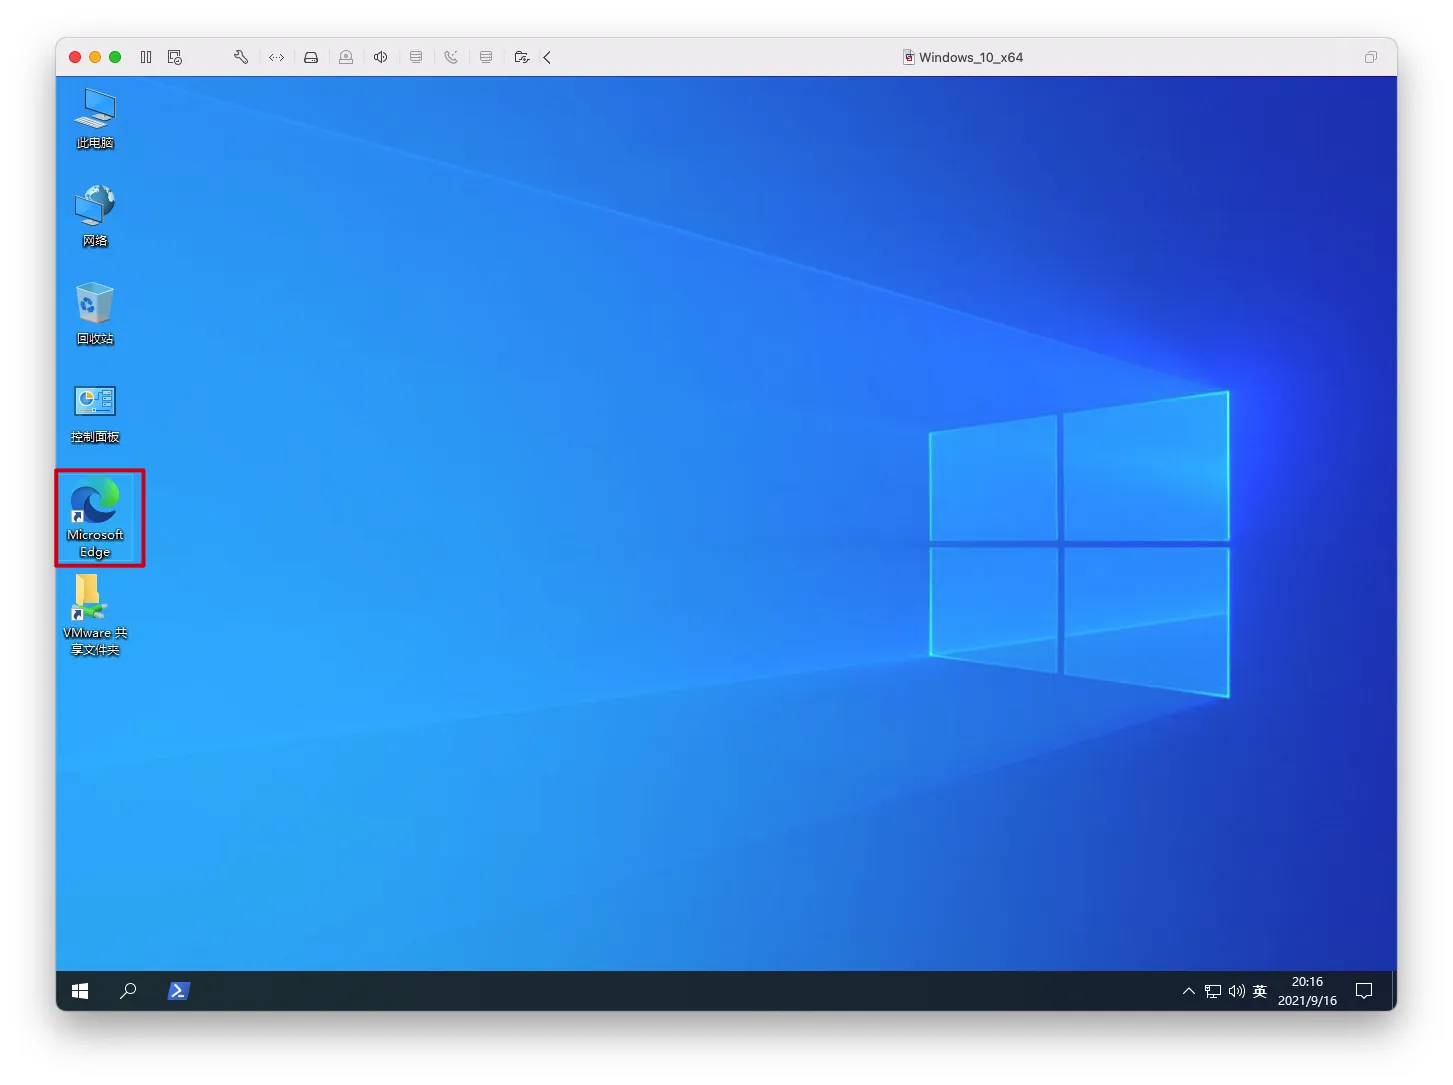Click the first dimmed stacked-disk device icon
The image size is (1453, 1085).
[416, 57]
